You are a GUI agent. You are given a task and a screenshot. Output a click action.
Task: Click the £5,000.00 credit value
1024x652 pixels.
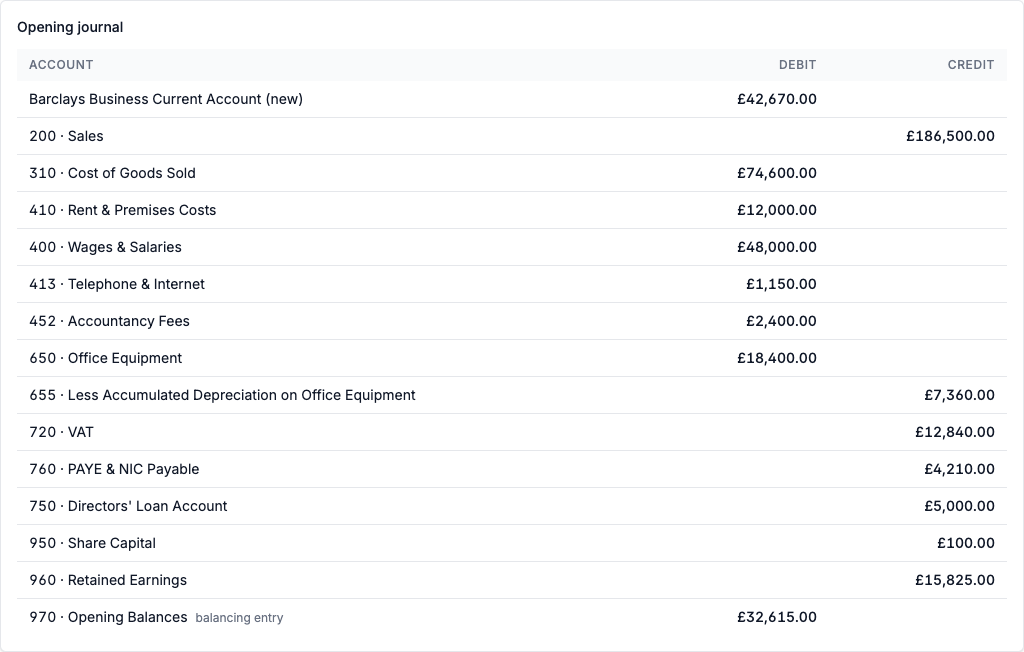click(x=959, y=506)
